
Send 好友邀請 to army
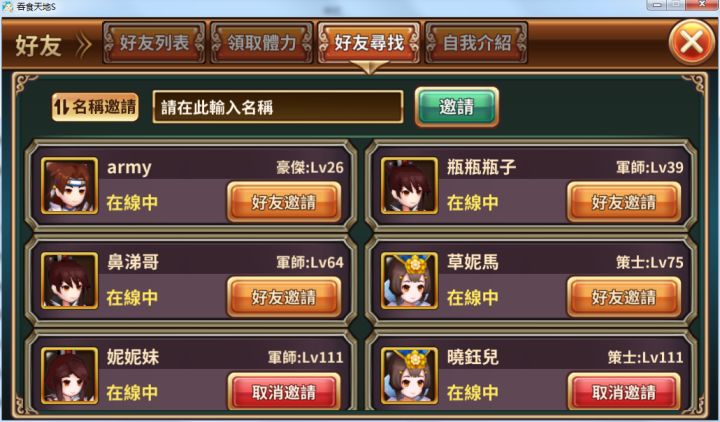(x=284, y=202)
